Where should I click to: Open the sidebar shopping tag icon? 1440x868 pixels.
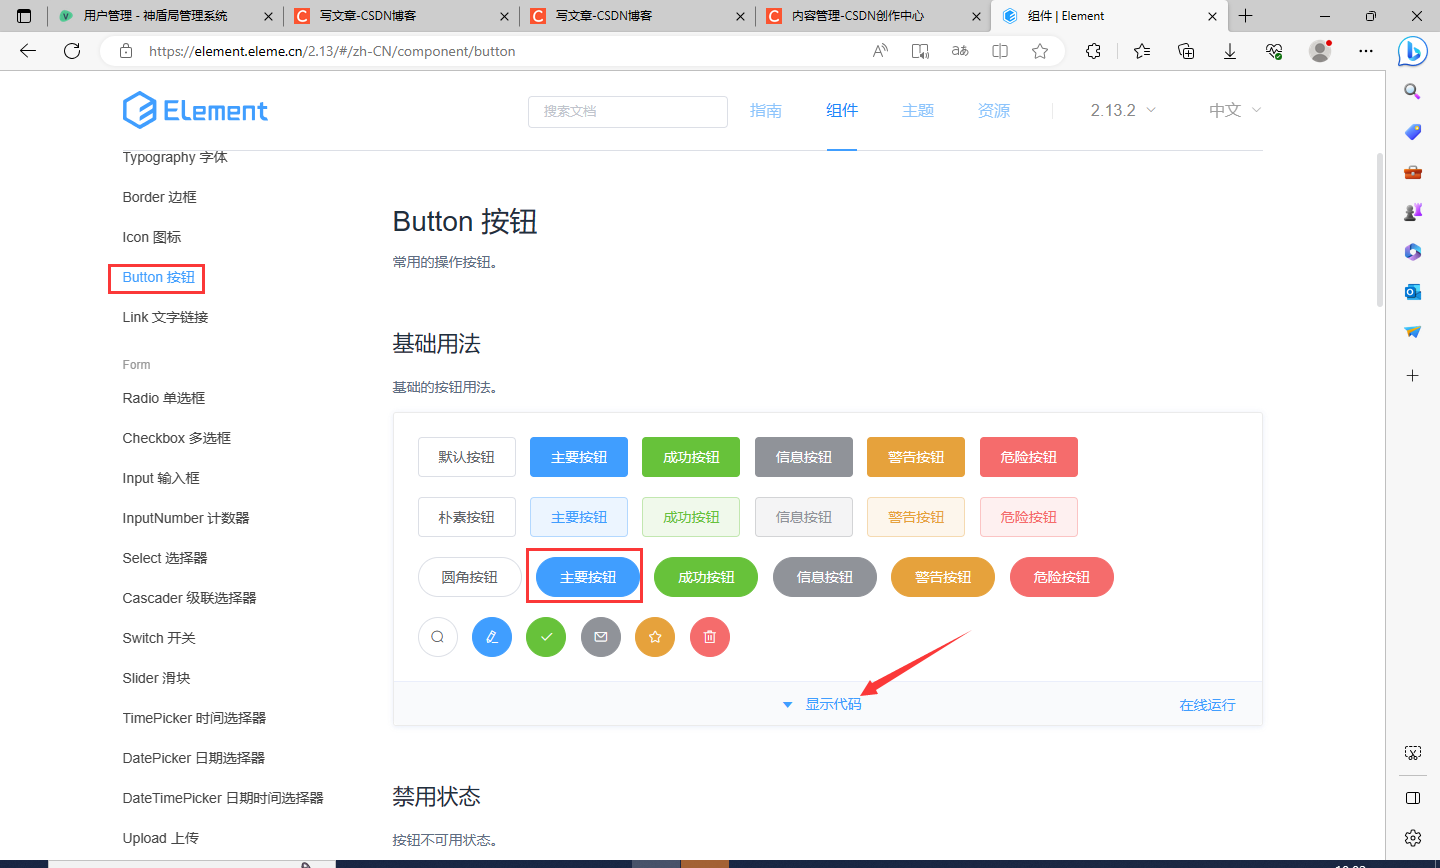coord(1412,132)
